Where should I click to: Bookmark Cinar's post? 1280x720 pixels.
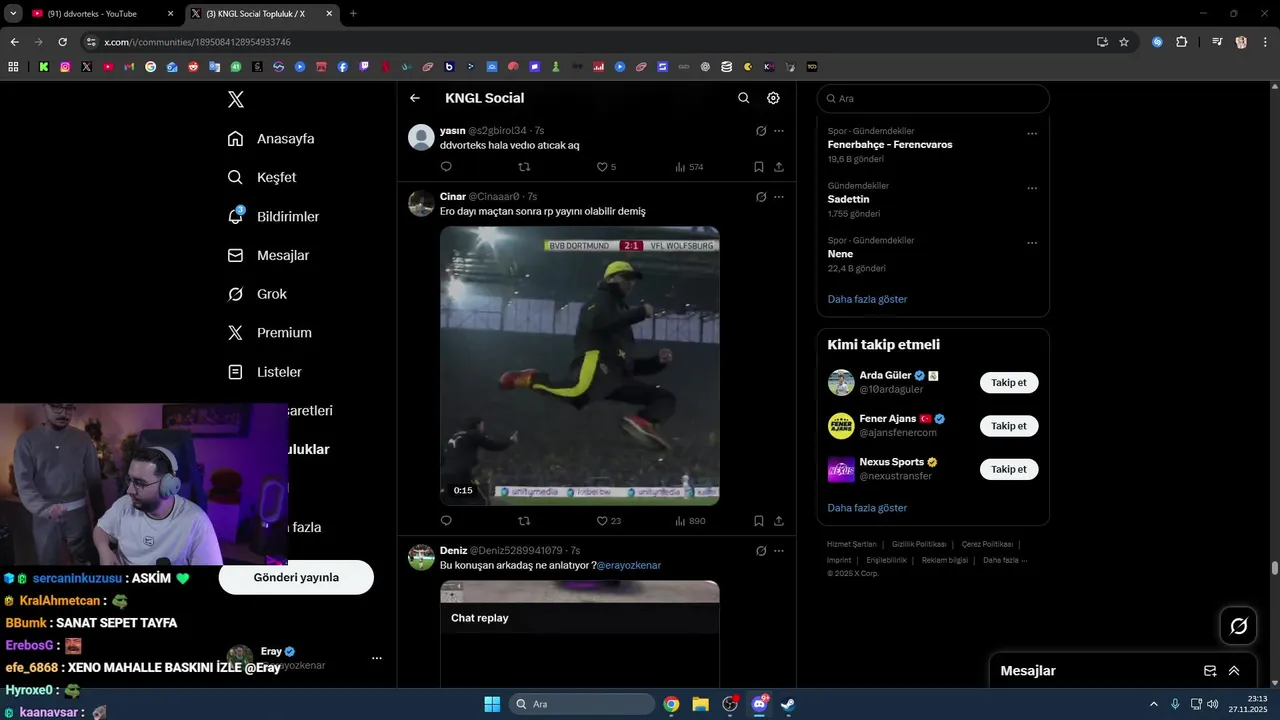pos(759,521)
